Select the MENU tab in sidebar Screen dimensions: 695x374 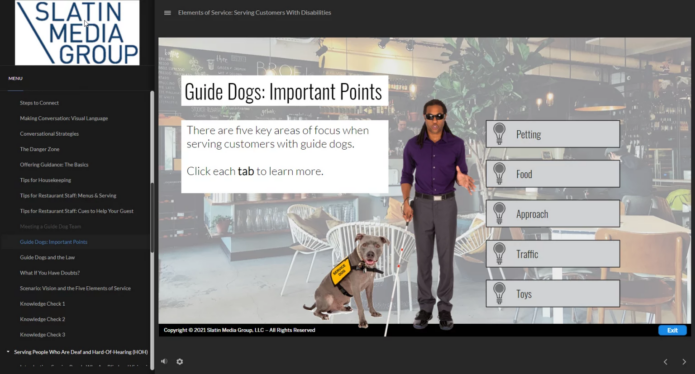(15, 78)
